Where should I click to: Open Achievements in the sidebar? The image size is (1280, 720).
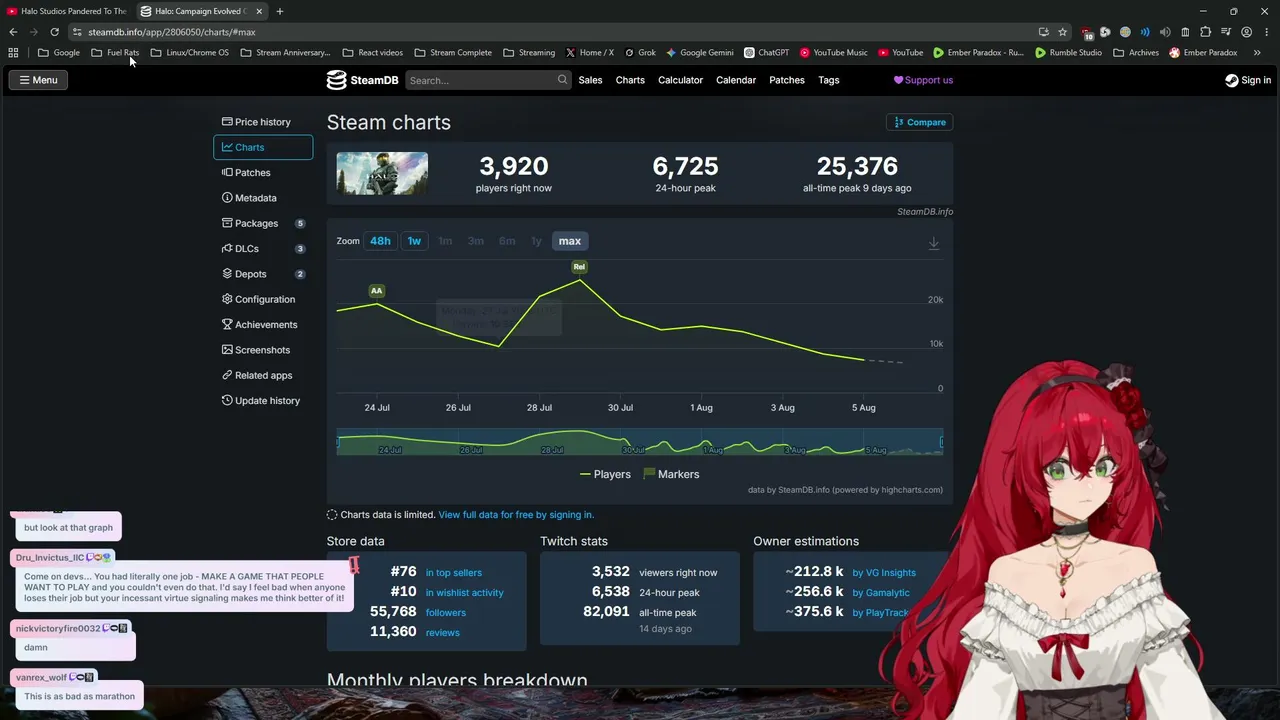pyautogui.click(x=263, y=325)
